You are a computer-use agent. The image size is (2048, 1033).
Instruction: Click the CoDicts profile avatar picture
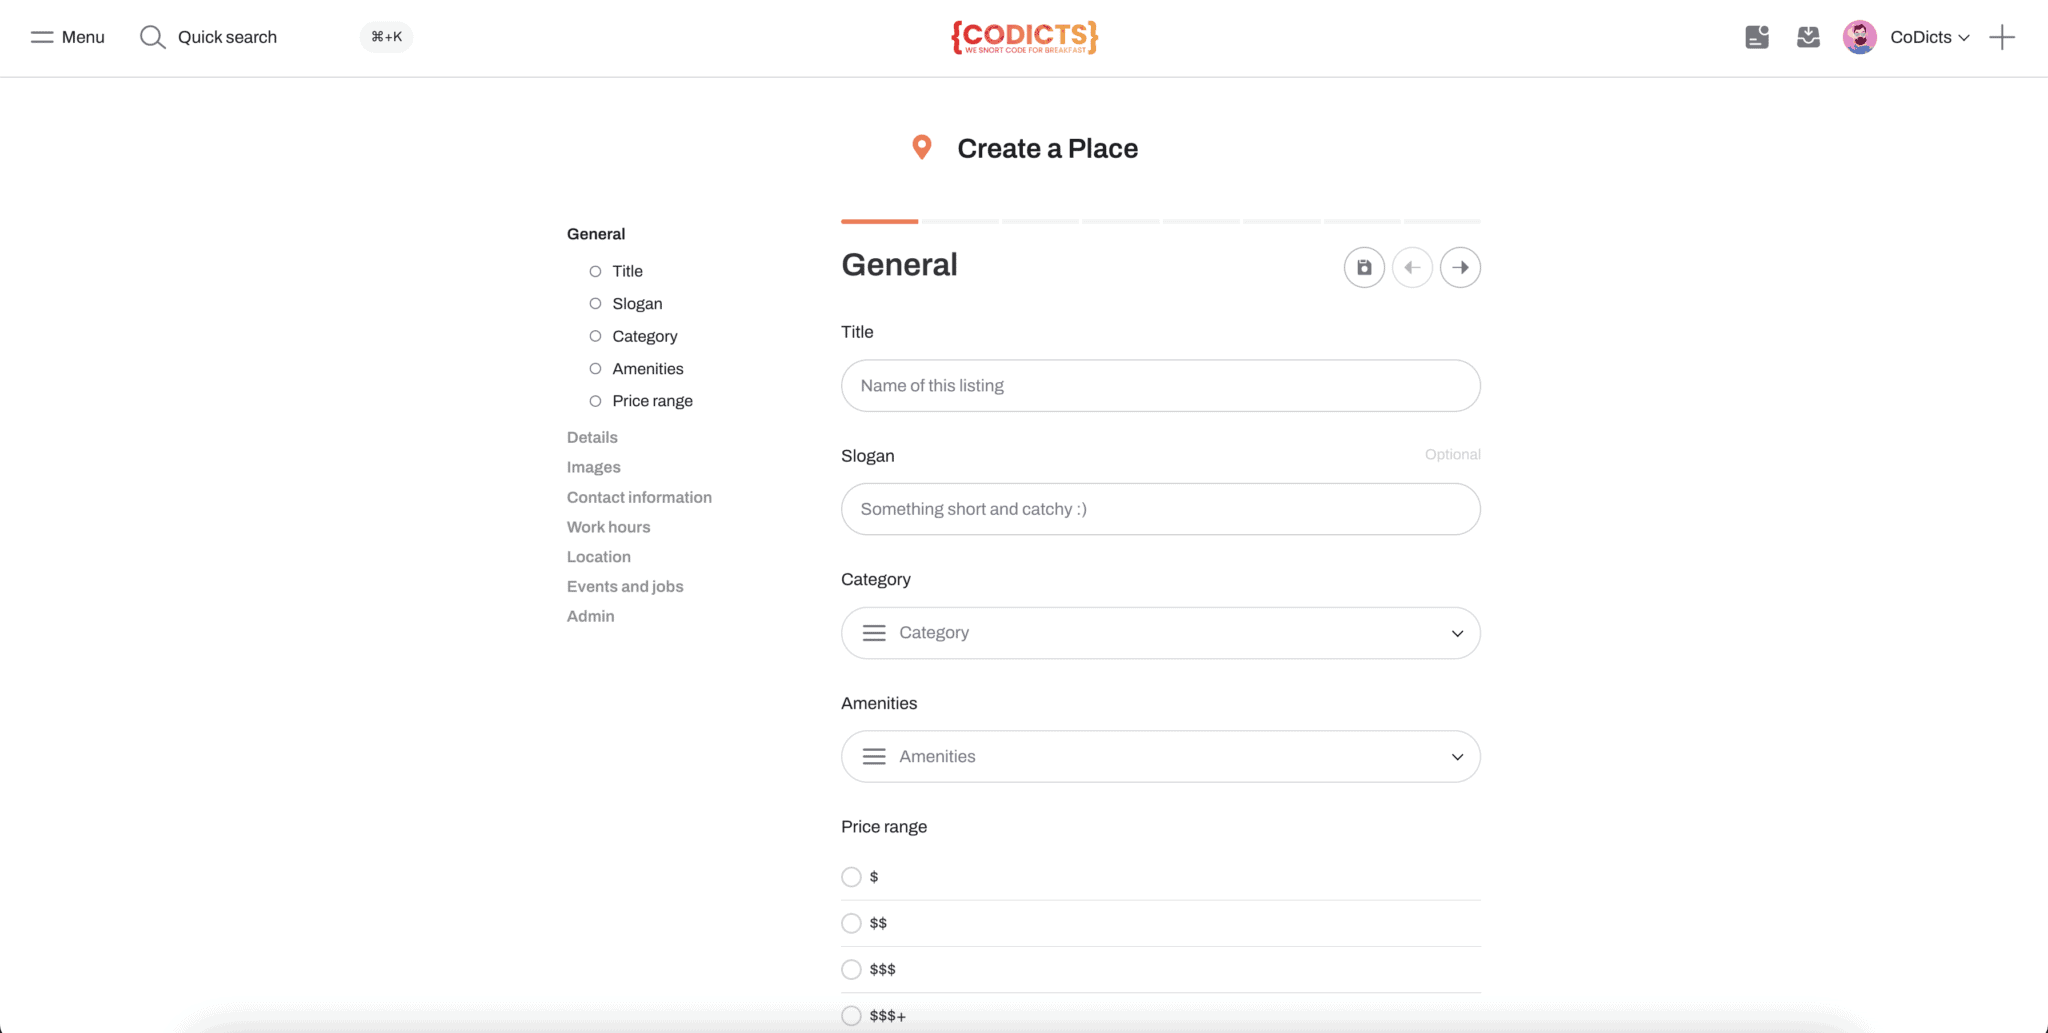1859,37
